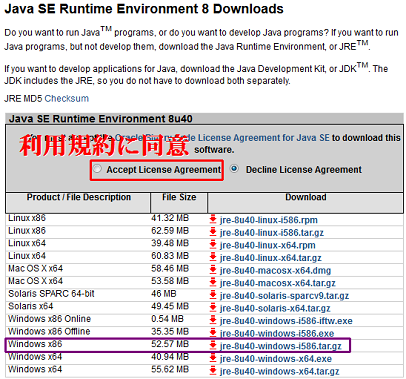Viewport: 406px width, 379px height.
Task: Click the 52.57 MB file size cell
Action: [x=170, y=344]
